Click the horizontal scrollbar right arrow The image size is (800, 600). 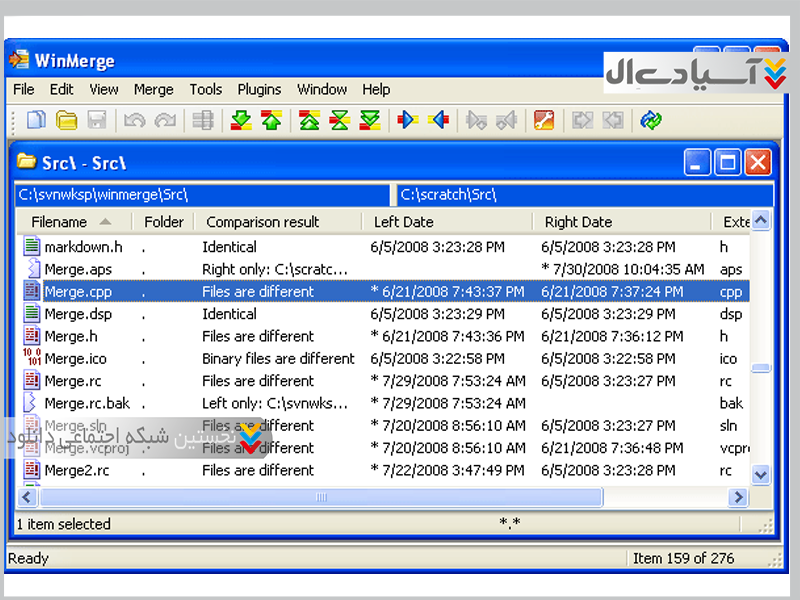(738, 497)
